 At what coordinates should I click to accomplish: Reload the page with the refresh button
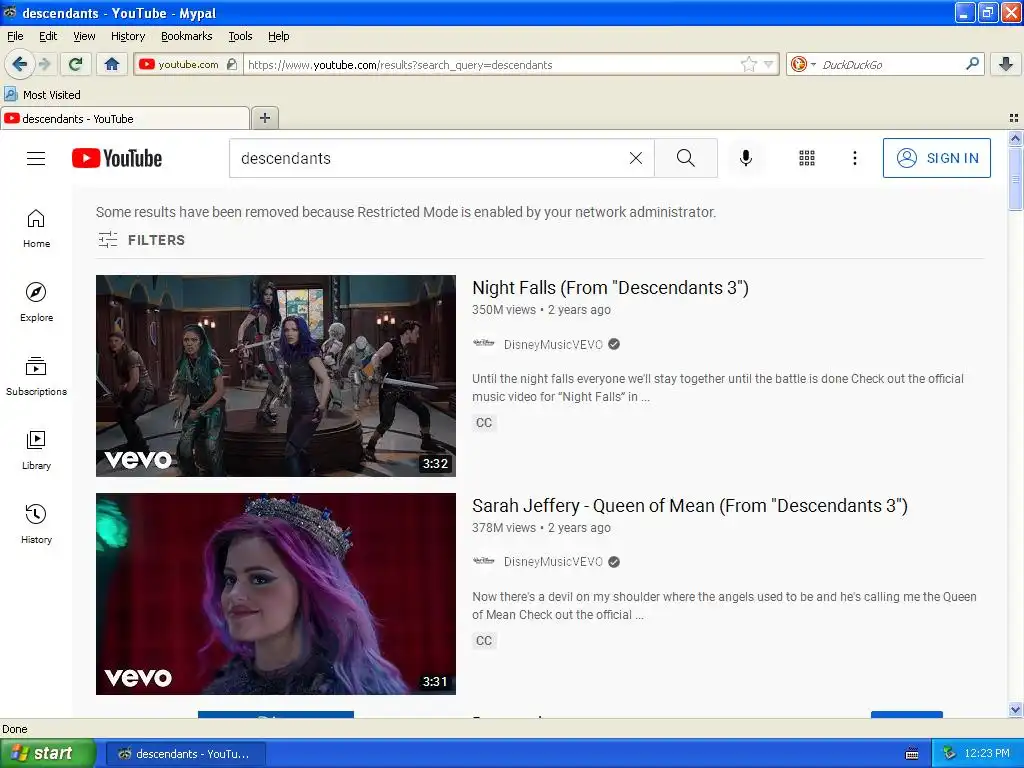tap(76, 64)
